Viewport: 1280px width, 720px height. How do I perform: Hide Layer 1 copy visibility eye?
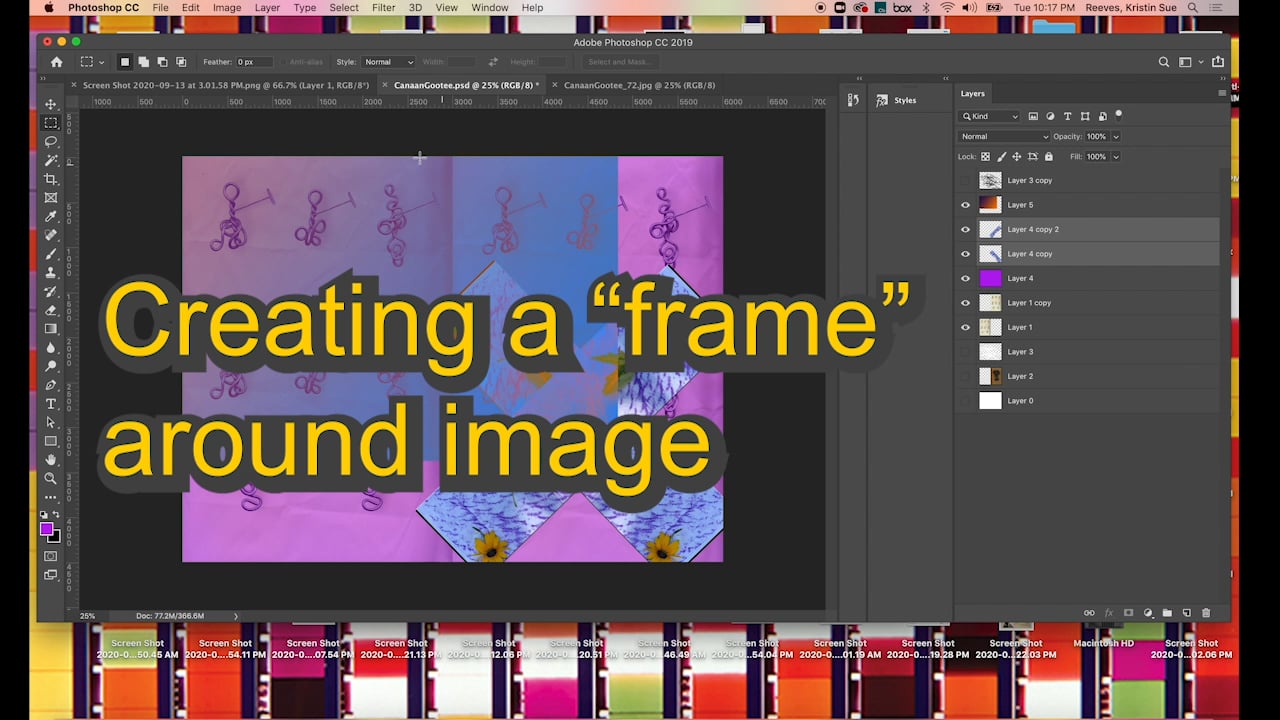coord(965,303)
